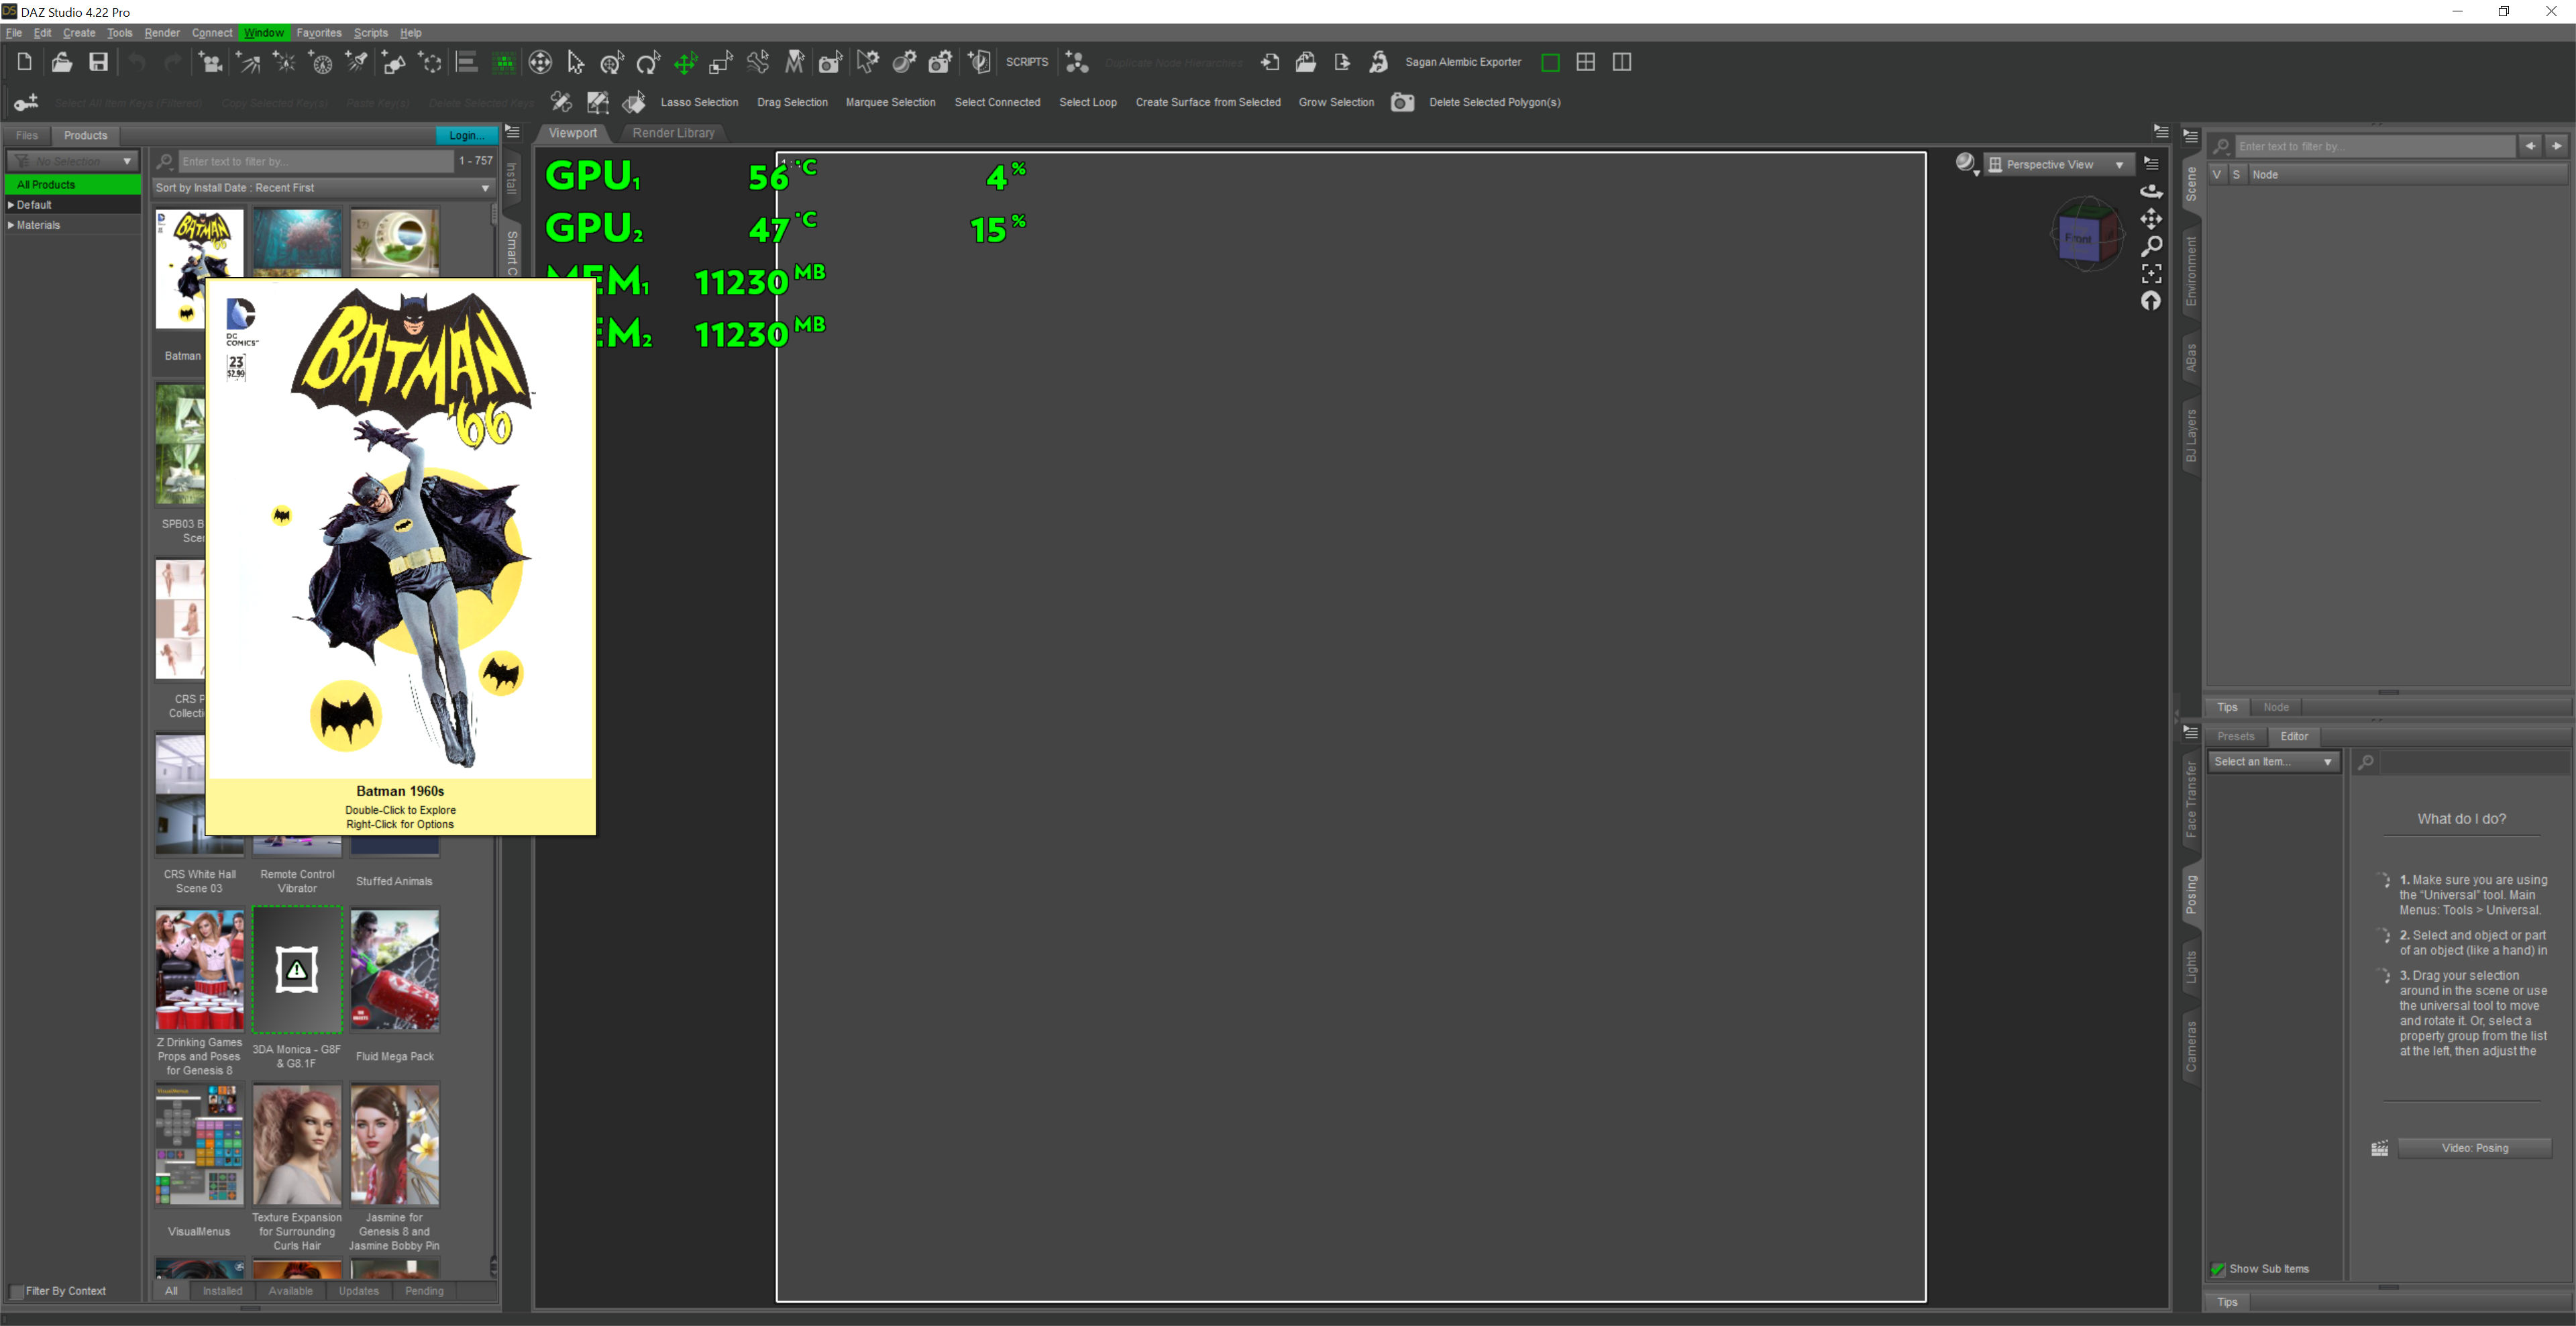Click the reset camera view icon
Viewport: 2576px width, 1326px height.
point(2151,301)
